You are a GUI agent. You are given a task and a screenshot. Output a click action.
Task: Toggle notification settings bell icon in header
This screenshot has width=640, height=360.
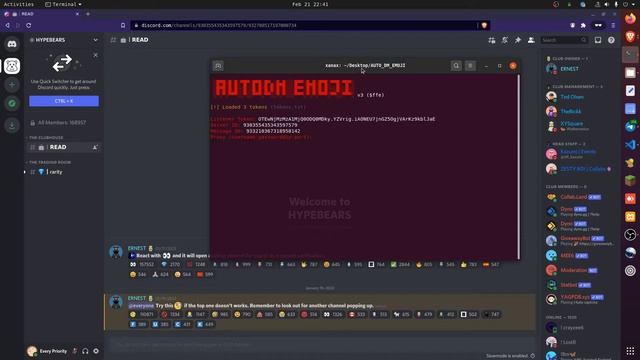pos(505,40)
